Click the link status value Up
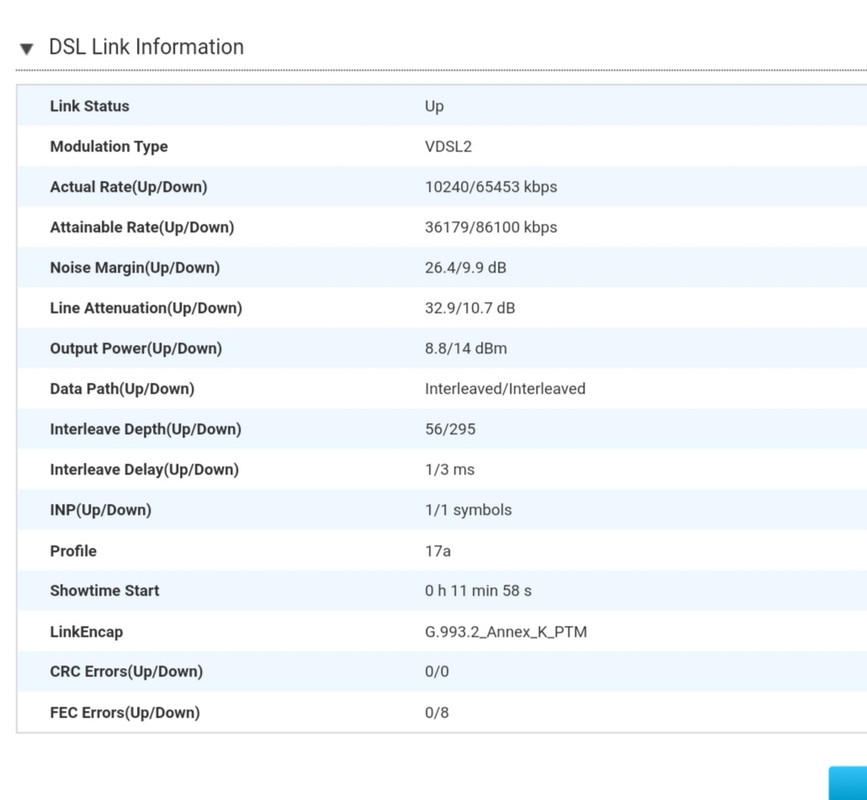 tap(434, 106)
